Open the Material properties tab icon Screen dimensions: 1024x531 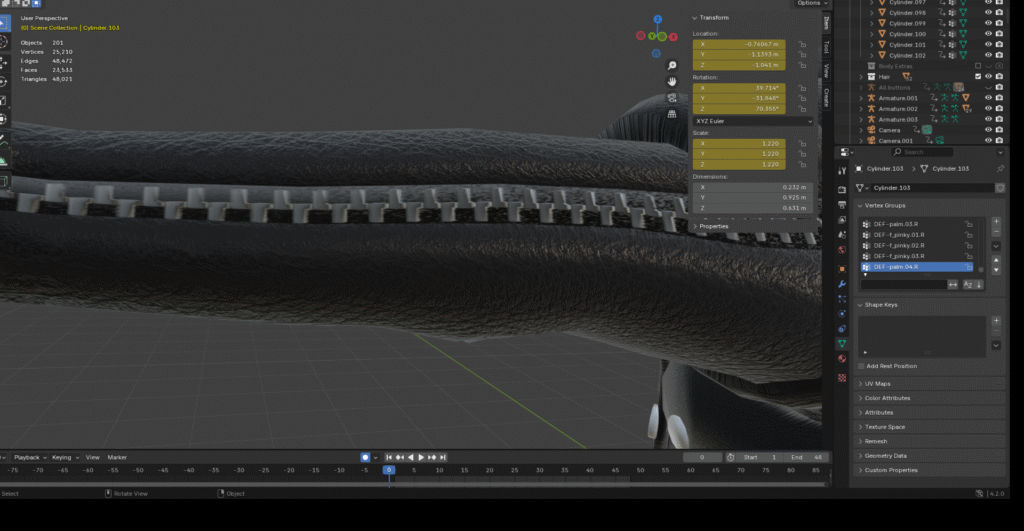[842, 358]
